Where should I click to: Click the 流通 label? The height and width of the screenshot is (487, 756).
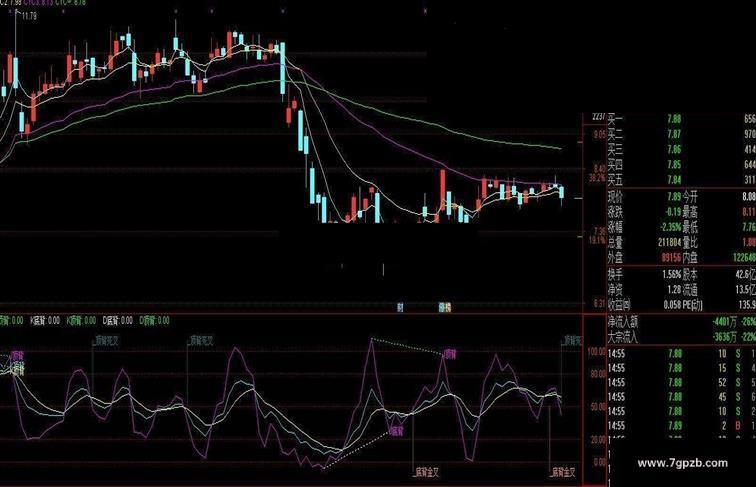[x=690, y=290]
